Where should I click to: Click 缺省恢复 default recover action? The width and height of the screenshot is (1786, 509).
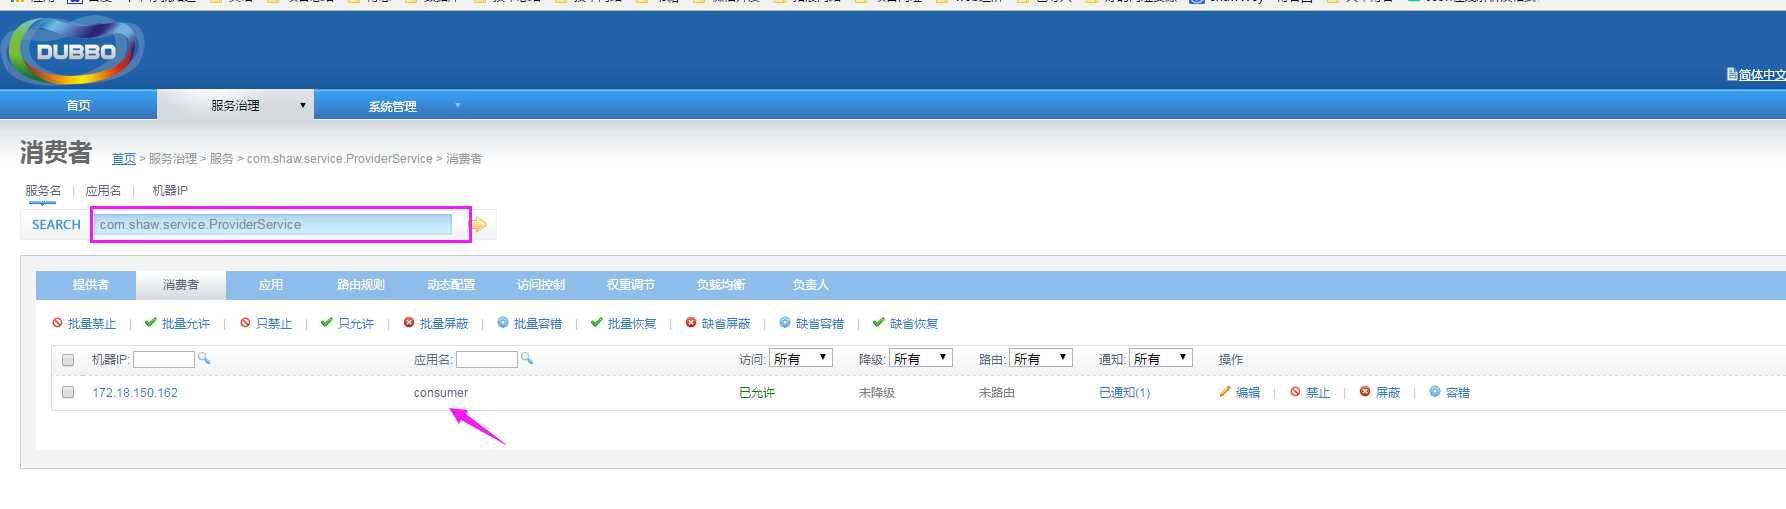(914, 324)
